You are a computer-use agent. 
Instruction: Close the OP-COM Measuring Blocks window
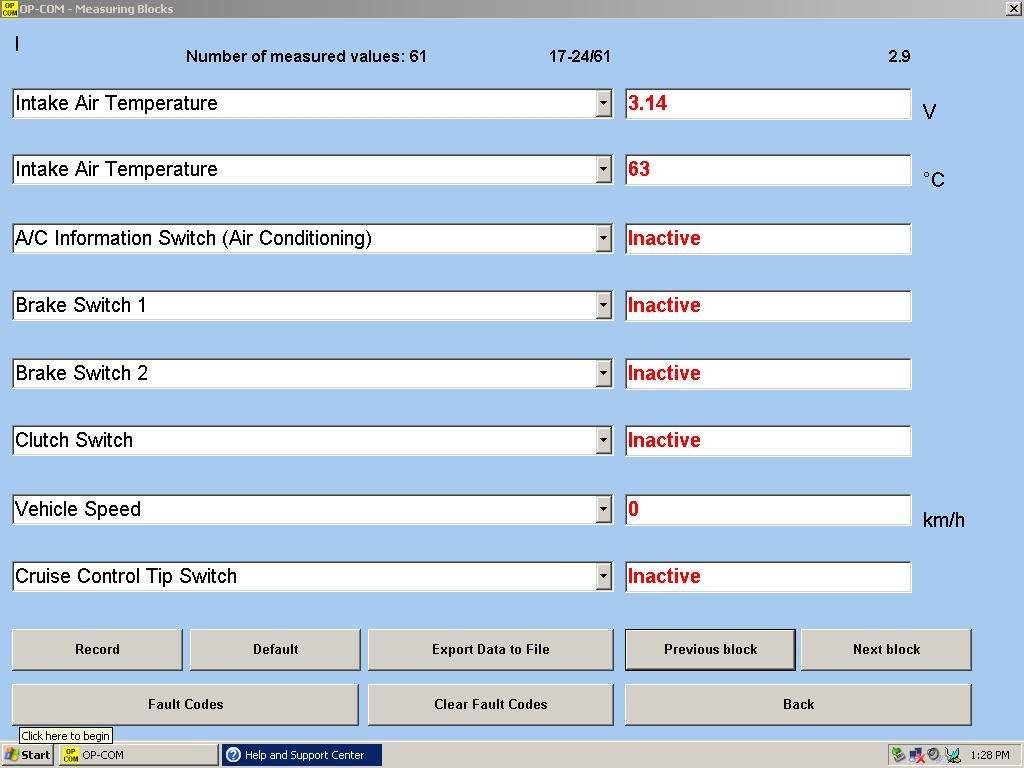coord(1013,8)
